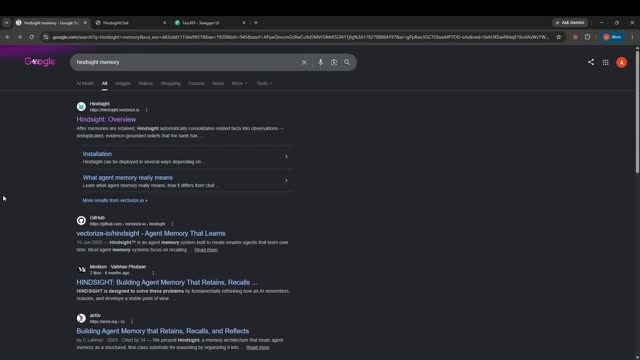Open Google apps grid icon
Image resolution: width=640 pixels, height=360 pixels.
tap(605, 62)
